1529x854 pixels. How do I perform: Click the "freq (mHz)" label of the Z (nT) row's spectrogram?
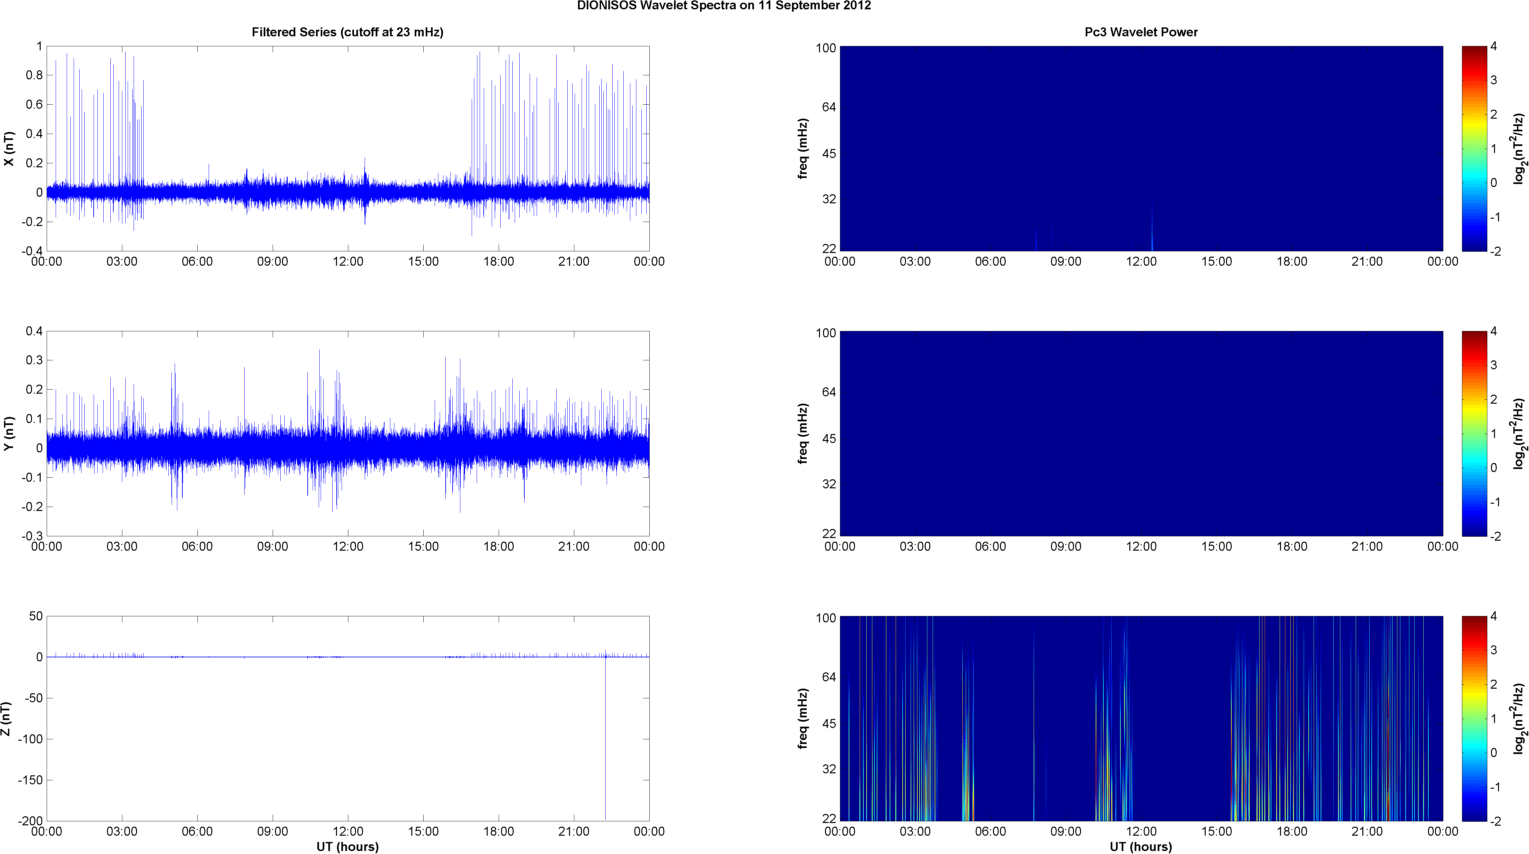pos(803,718)
